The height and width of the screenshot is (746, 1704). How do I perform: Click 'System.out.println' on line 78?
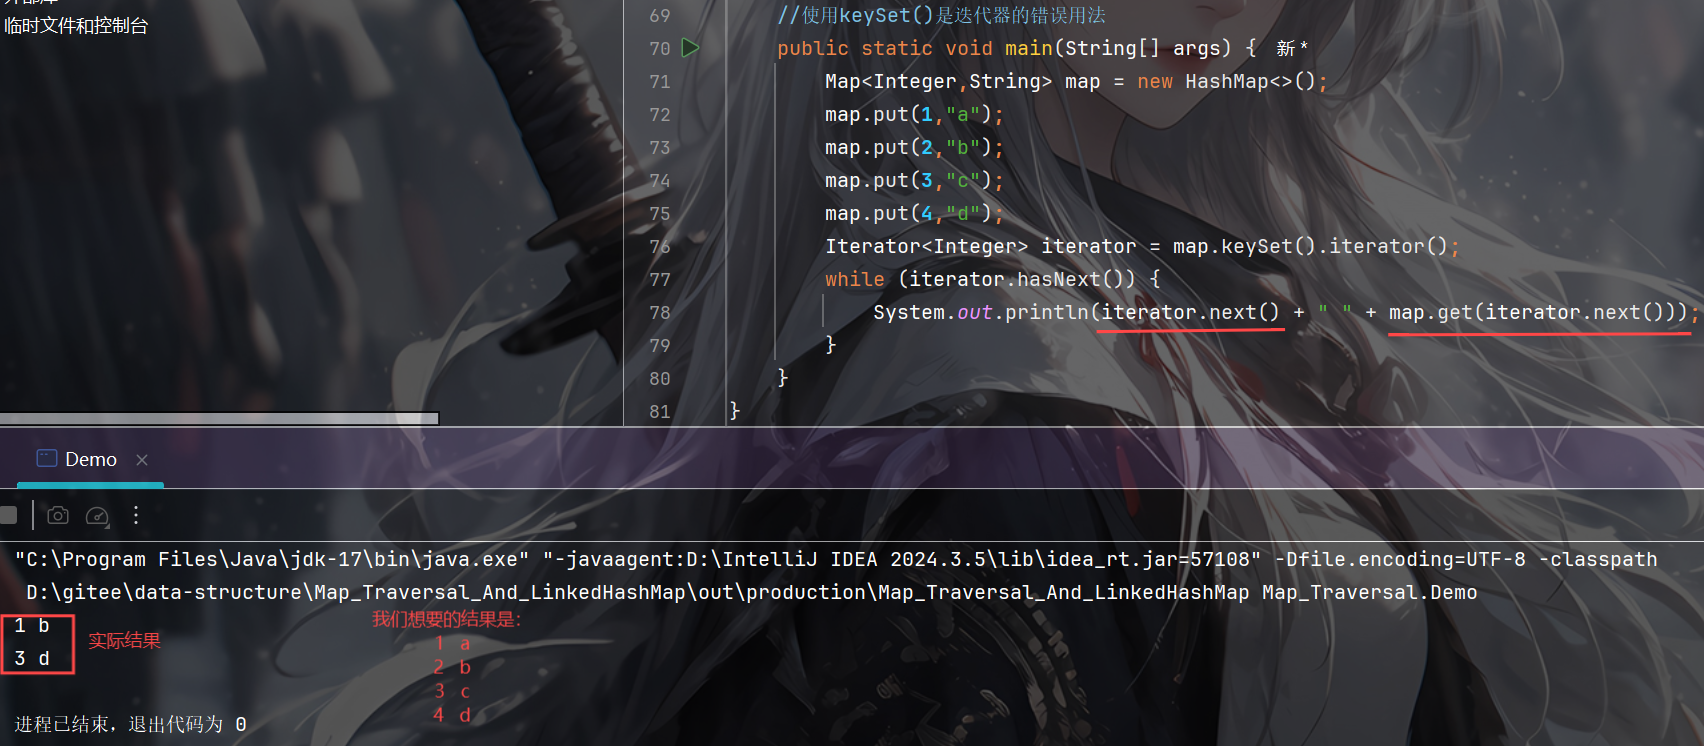tap(980, 312)
